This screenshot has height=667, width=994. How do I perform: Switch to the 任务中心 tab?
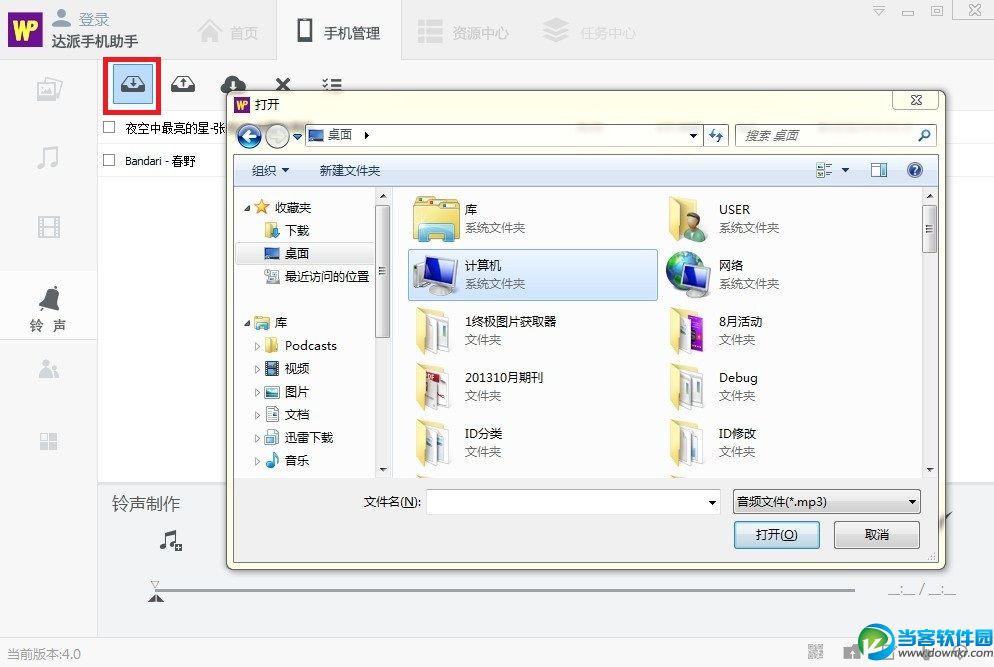(x=590, y=31)
